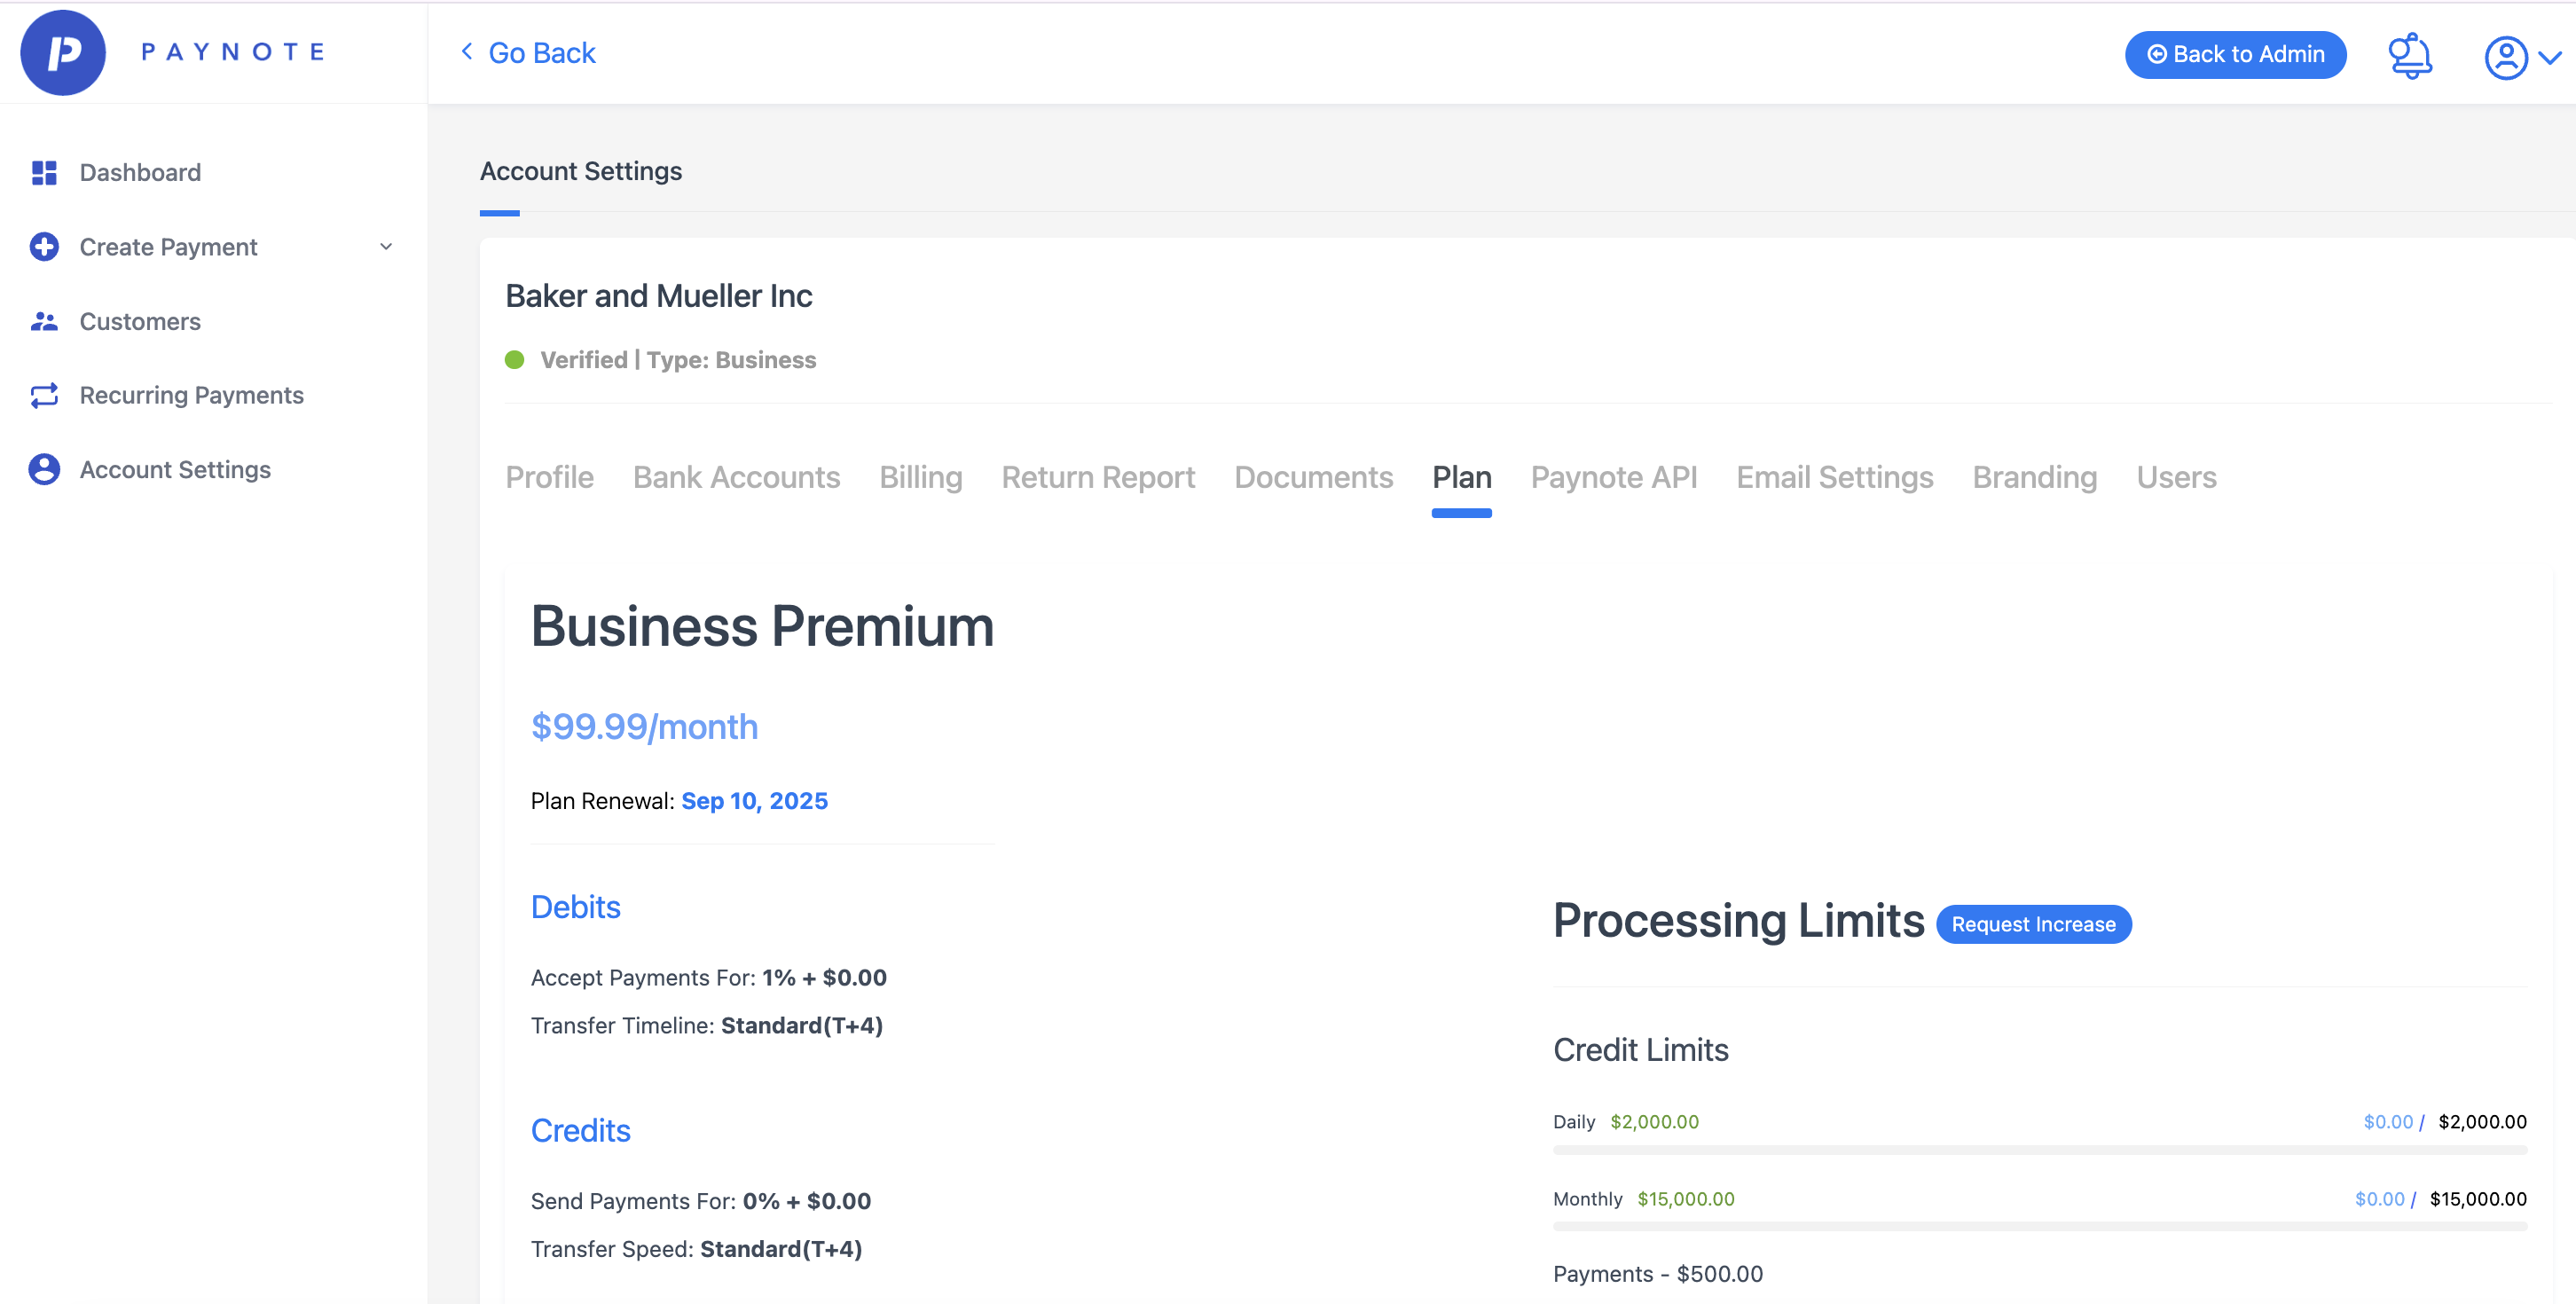Screen dimensions: 2576x1304
Task: Click Transfer Timeline Standard(T+4) text
Action: point(706,1026)
